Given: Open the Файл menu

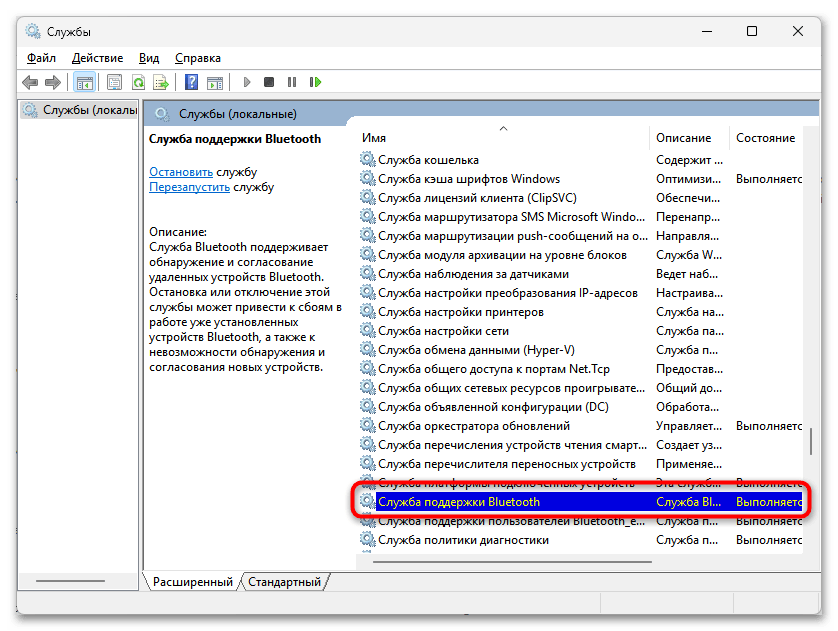Looking at the screenshot, I should [x=41, y=58].
